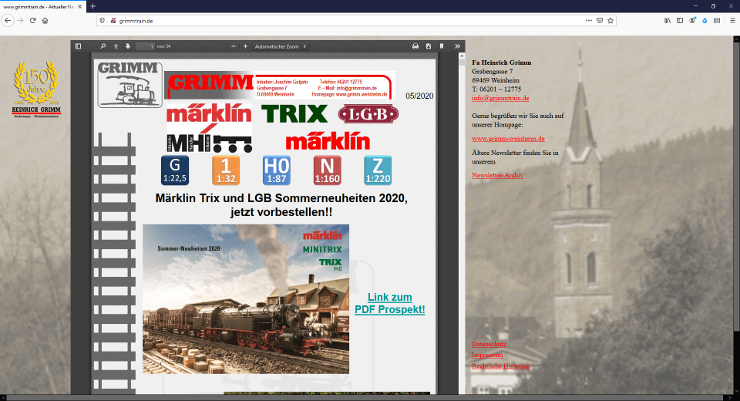This screenshot has width=740, height=401.
Task: Reload the page in browser toolbar
Action: pyautogui.click(x=32, y=20)
